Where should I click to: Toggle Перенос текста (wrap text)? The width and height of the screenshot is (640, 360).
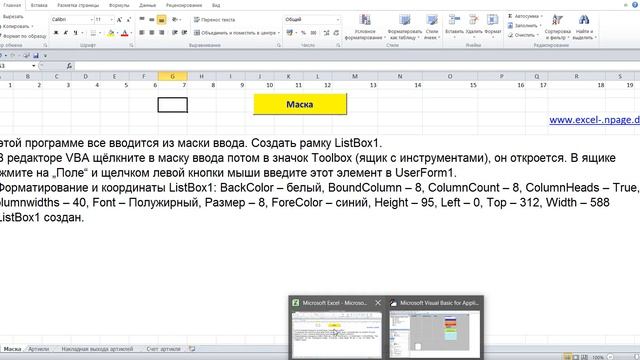point(214,20)
